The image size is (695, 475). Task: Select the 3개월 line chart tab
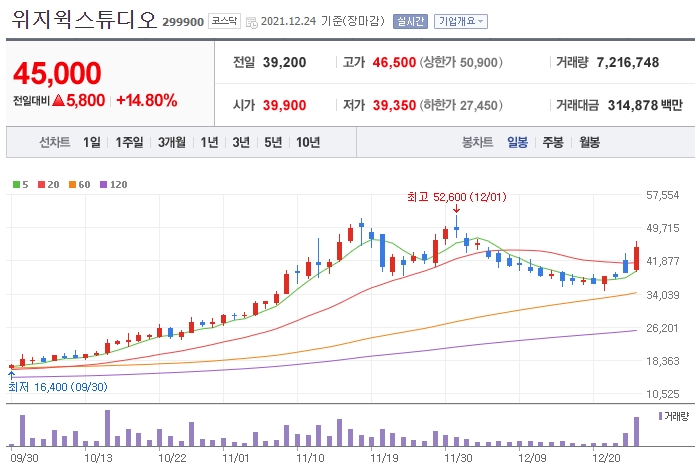click(172, 142)
